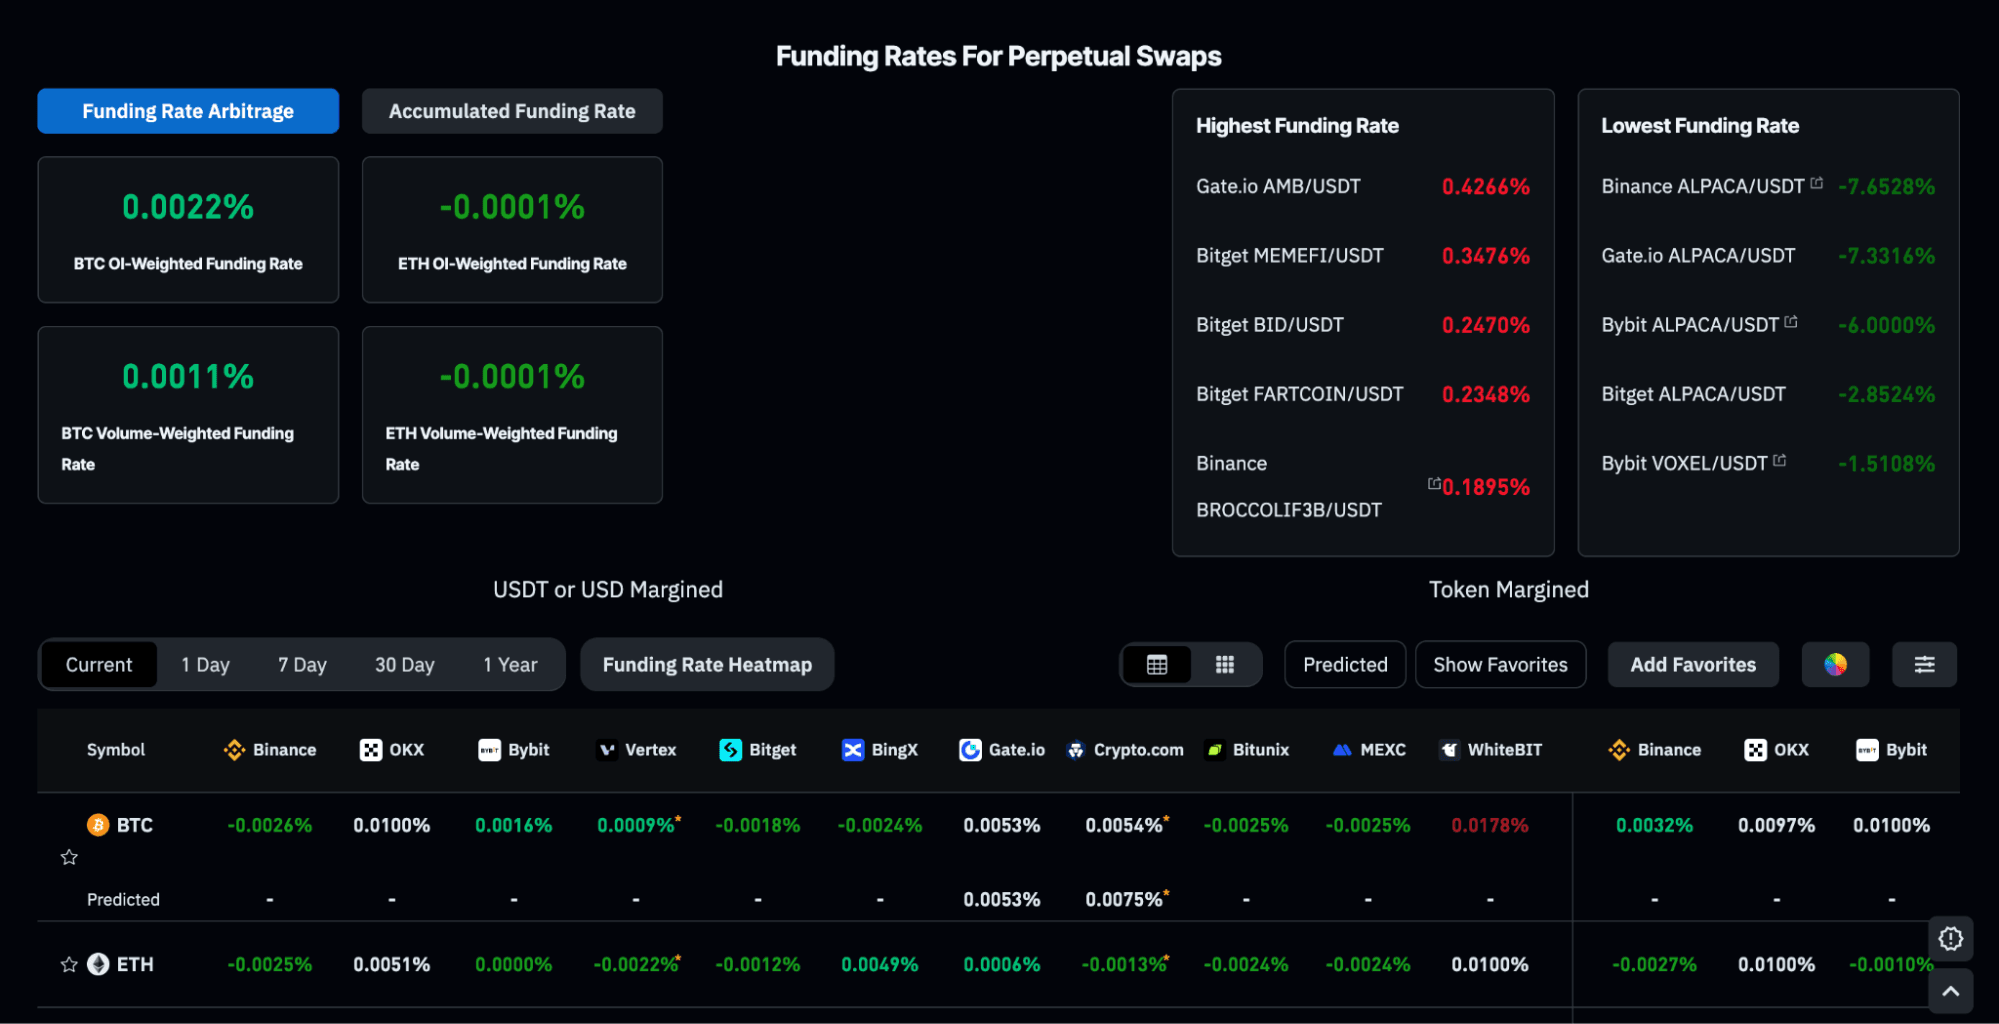Click the scroll-to-top chevron button

(1951, 991)
